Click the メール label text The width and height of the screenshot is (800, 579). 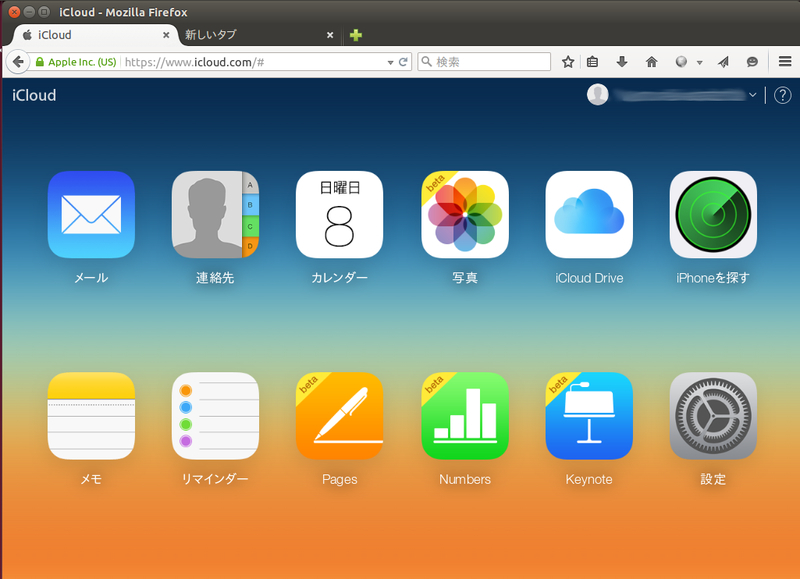[x=91, y=278]
